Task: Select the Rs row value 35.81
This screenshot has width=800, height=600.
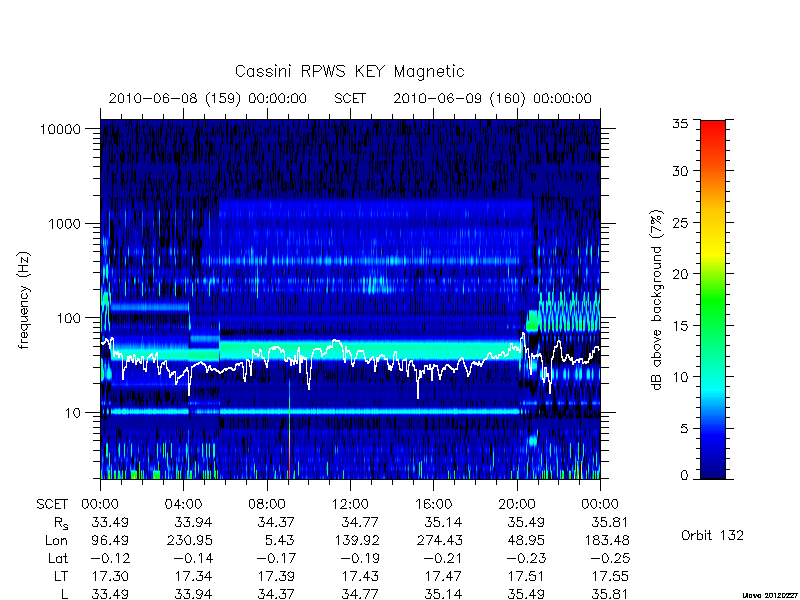Action: click(609, 522)
